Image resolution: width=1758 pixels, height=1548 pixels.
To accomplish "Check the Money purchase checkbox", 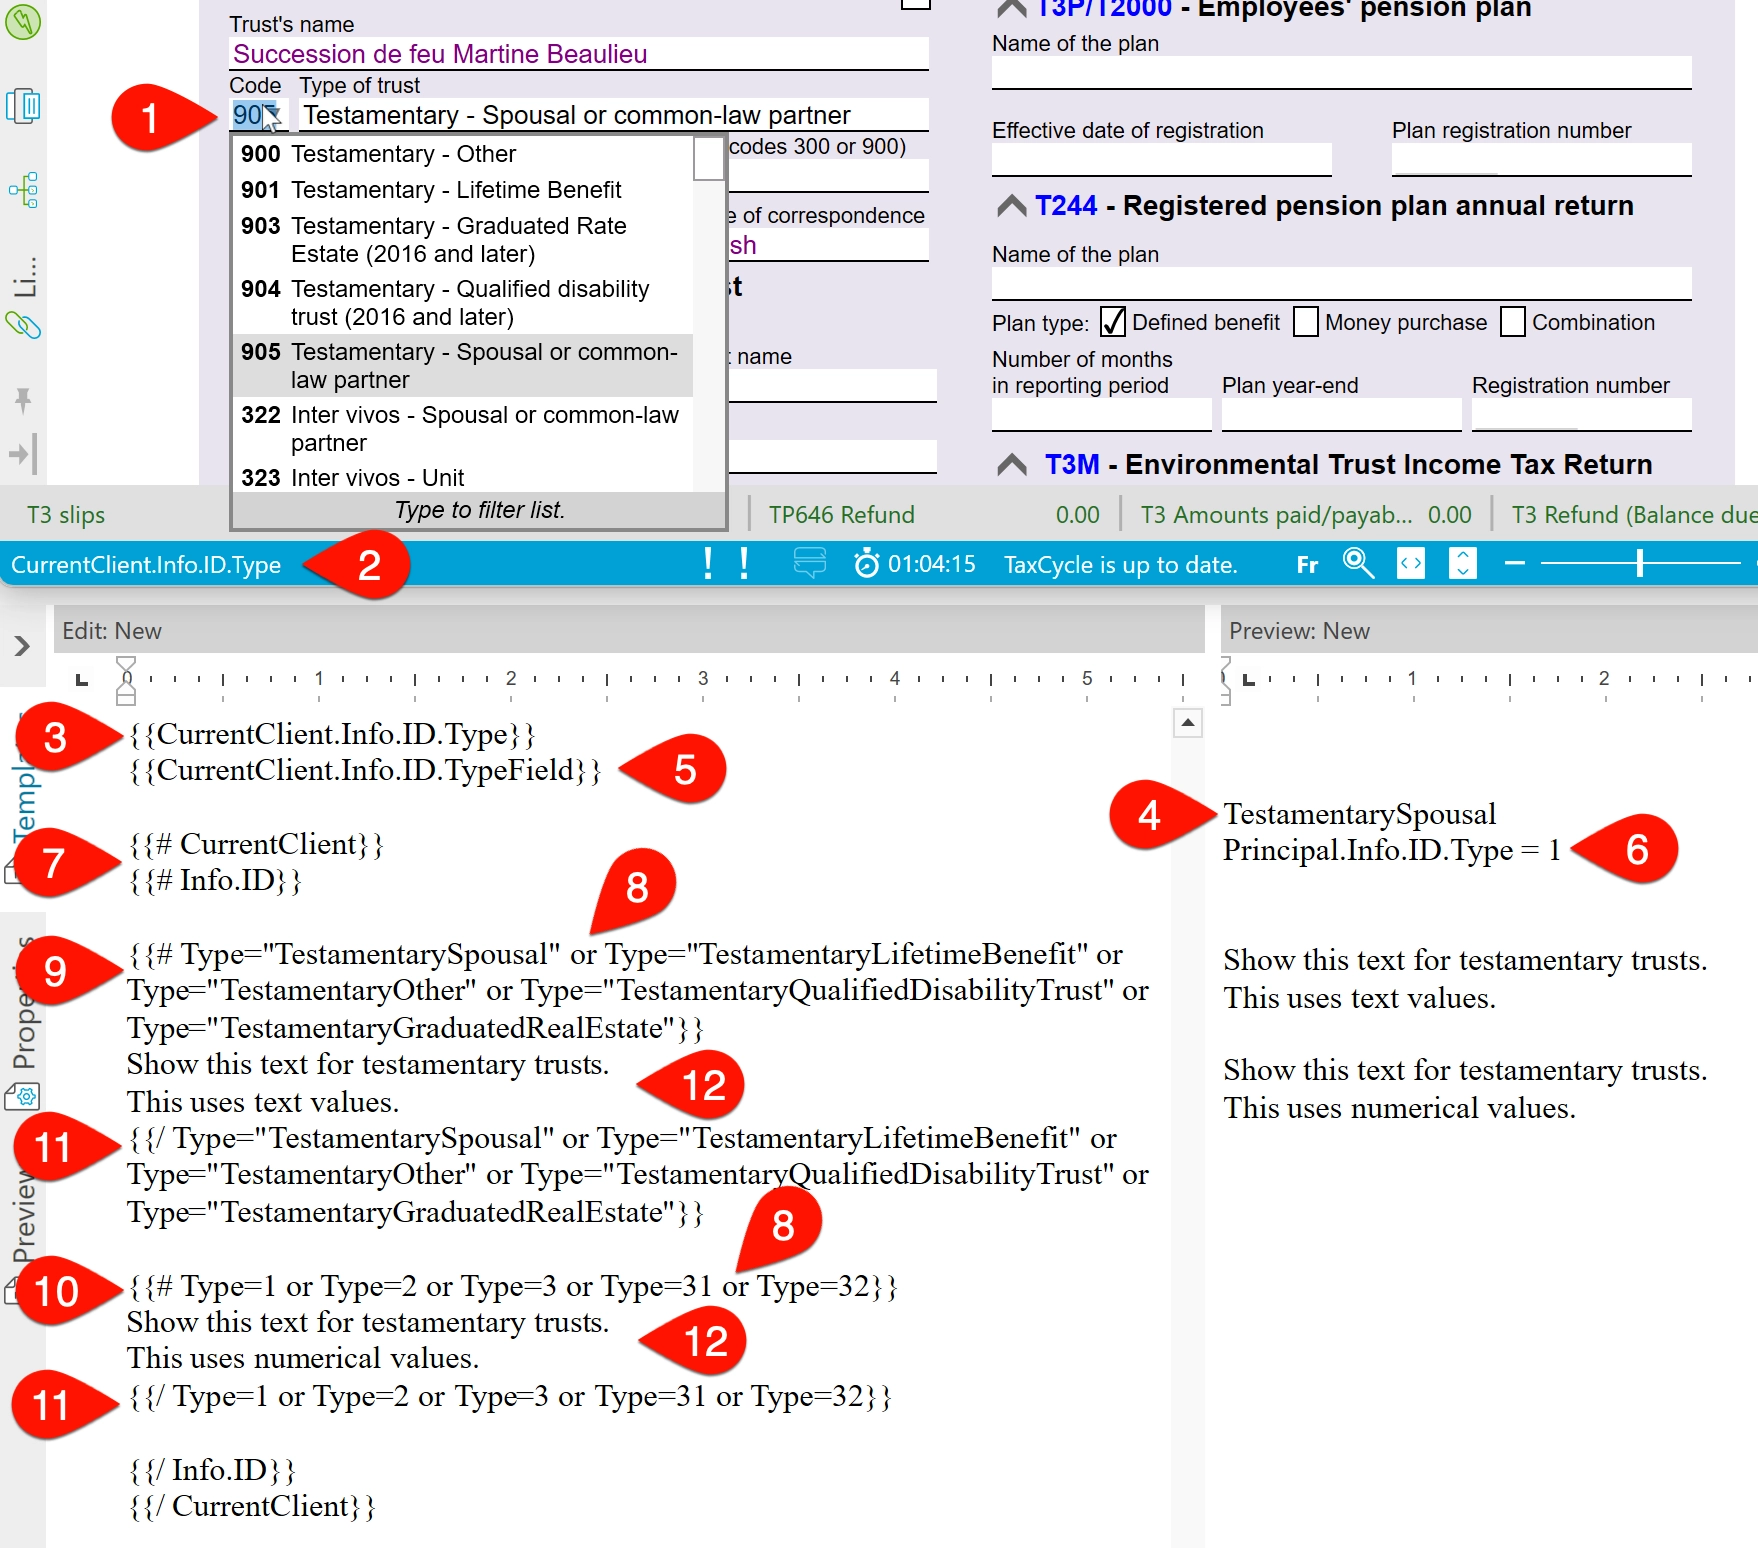I will click(x=1306, y=322).
